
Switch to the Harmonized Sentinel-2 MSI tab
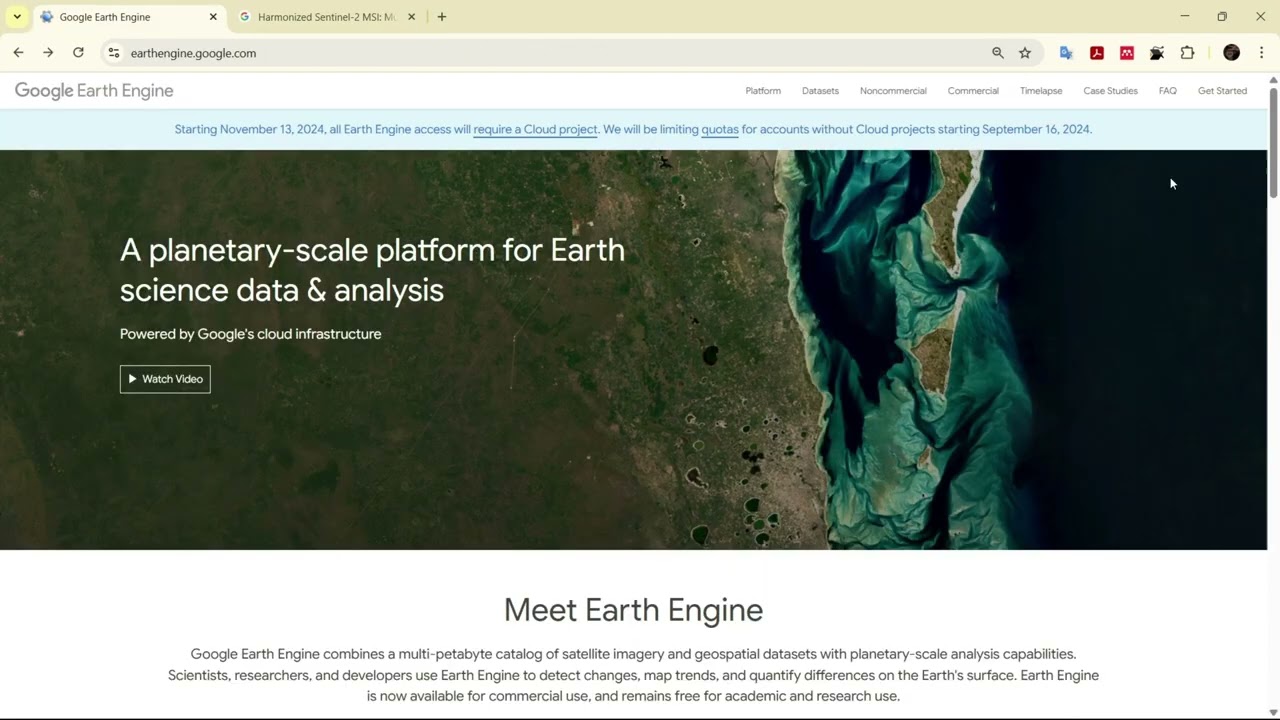pos(327,17)
